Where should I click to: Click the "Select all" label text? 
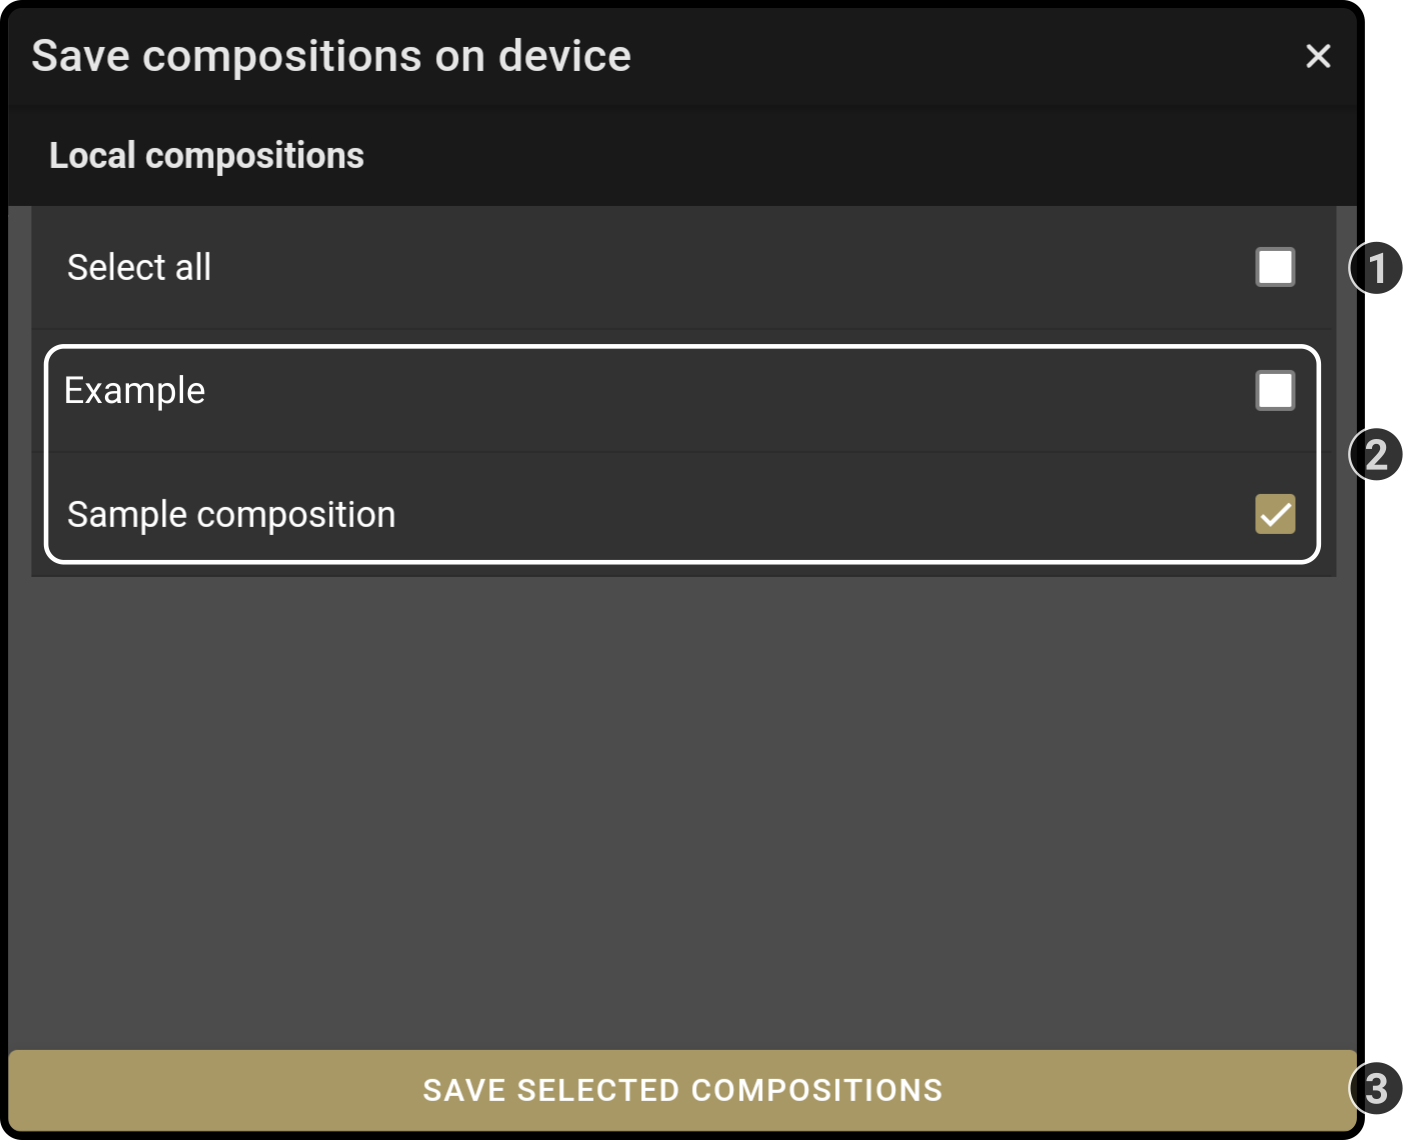(x=139, y=268)
